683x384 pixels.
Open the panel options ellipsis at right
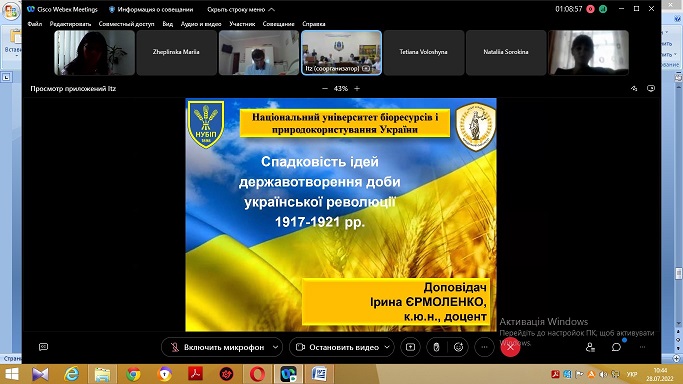pos(642,347)
